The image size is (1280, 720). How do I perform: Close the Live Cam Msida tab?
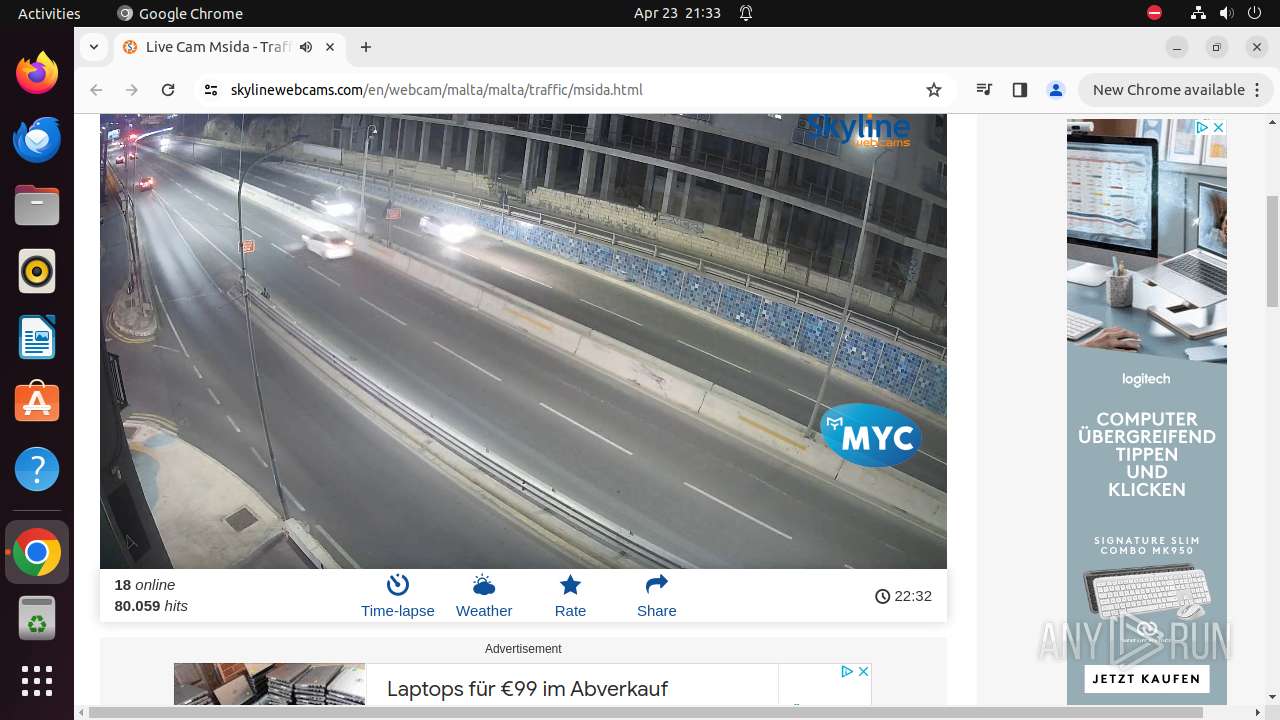pyautogui.click(x=329, y=47)
